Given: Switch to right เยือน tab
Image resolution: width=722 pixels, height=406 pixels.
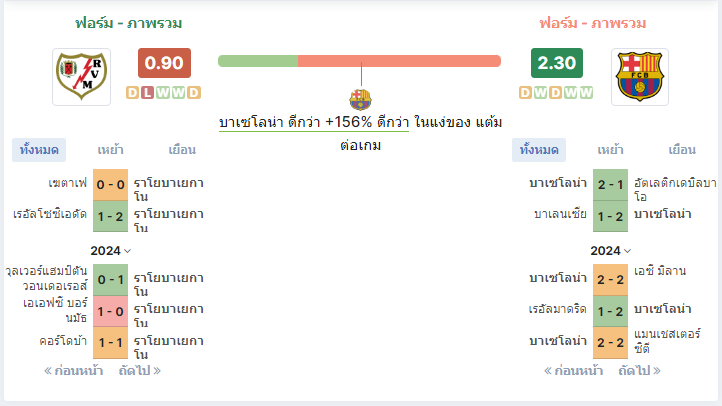Looking at the screenshot, I should [682, 150].
